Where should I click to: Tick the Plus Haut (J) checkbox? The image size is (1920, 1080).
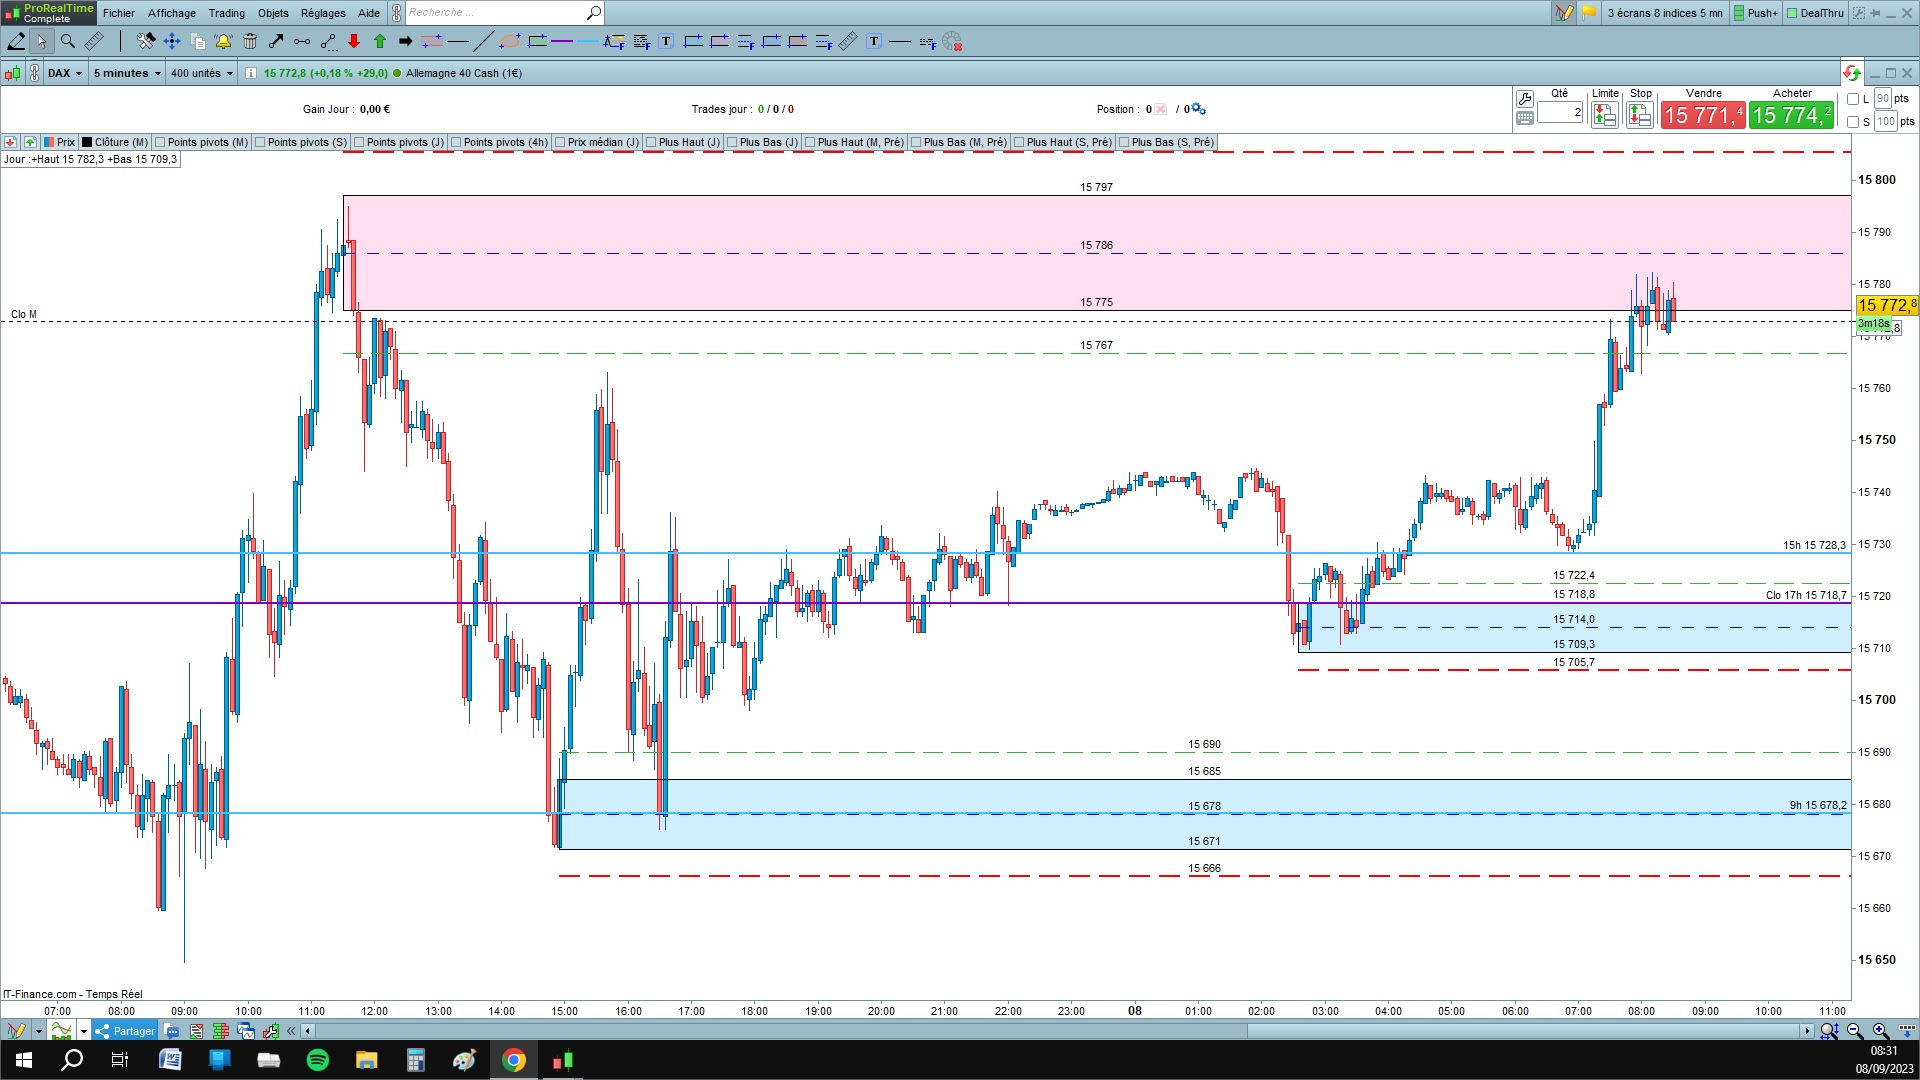(651, 142)
